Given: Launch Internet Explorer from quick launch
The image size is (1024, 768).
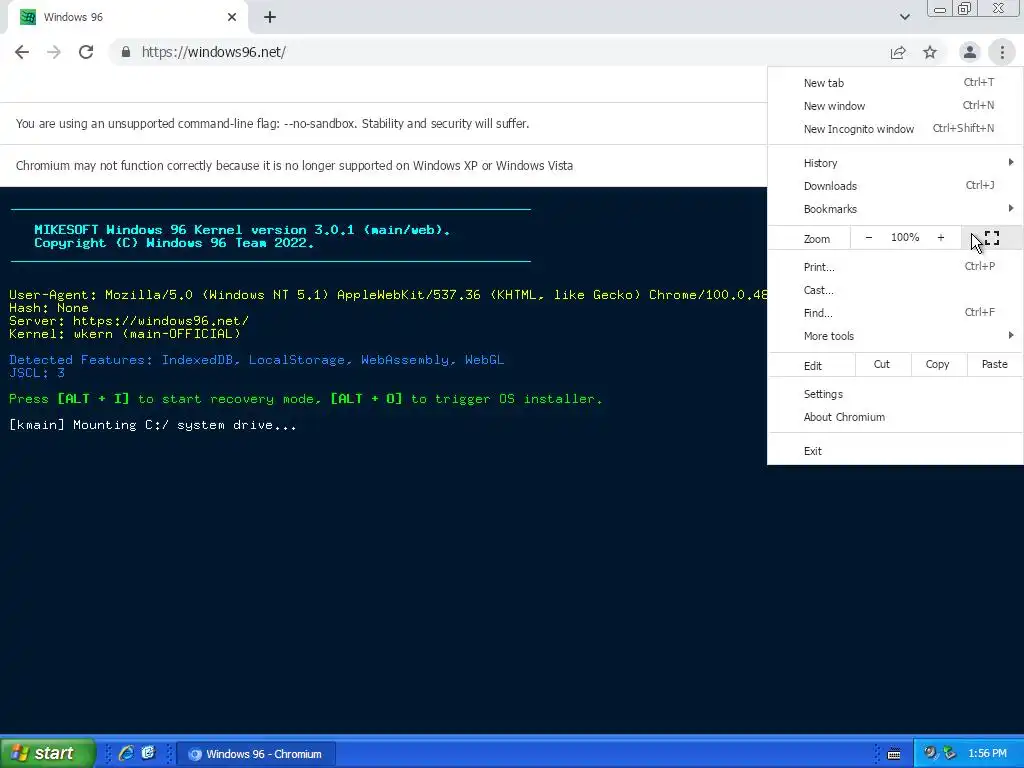Looking at the screenshot, I should pyautogui.click(x=125, y=753).
